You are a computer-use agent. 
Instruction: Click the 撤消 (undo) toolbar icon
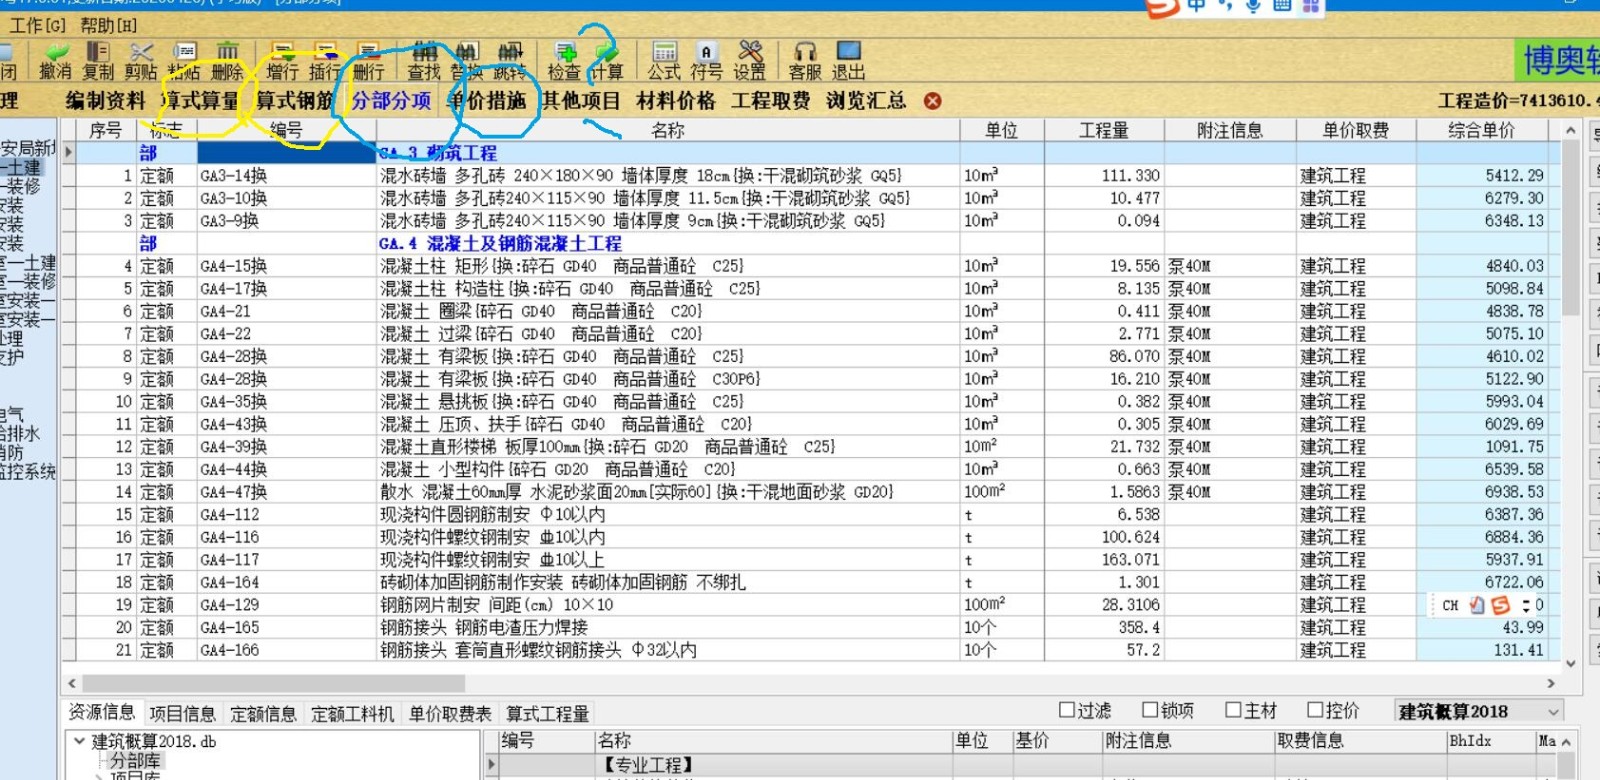(55, 60)
